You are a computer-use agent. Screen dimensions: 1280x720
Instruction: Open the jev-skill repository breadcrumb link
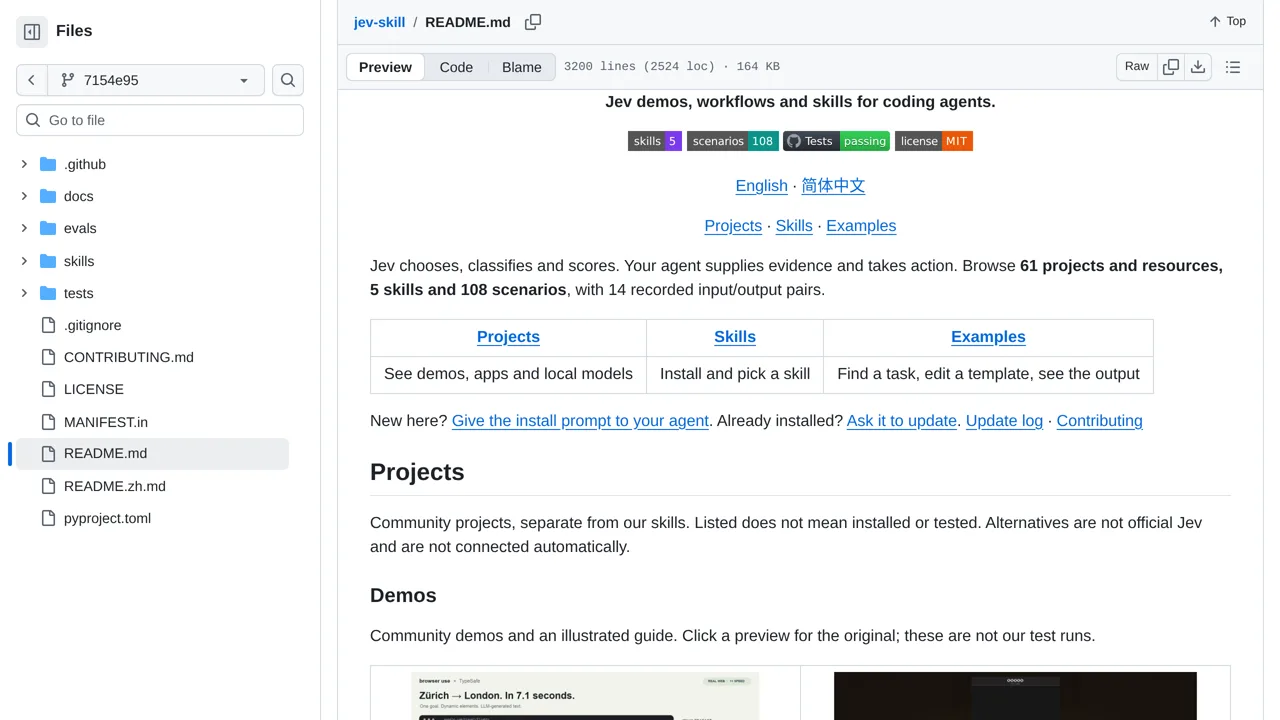379,22
